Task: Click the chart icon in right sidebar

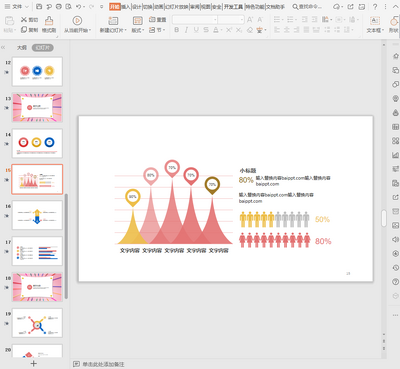Action: click(395, 155)
